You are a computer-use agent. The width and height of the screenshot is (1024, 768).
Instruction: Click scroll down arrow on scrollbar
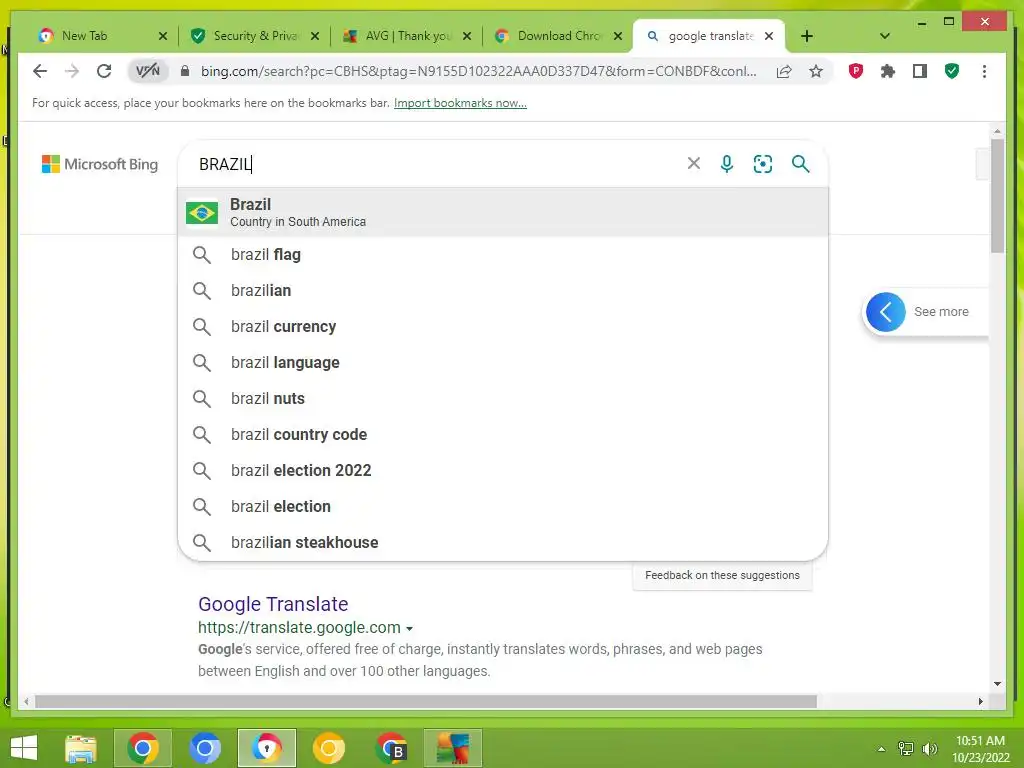click(997, 684)
